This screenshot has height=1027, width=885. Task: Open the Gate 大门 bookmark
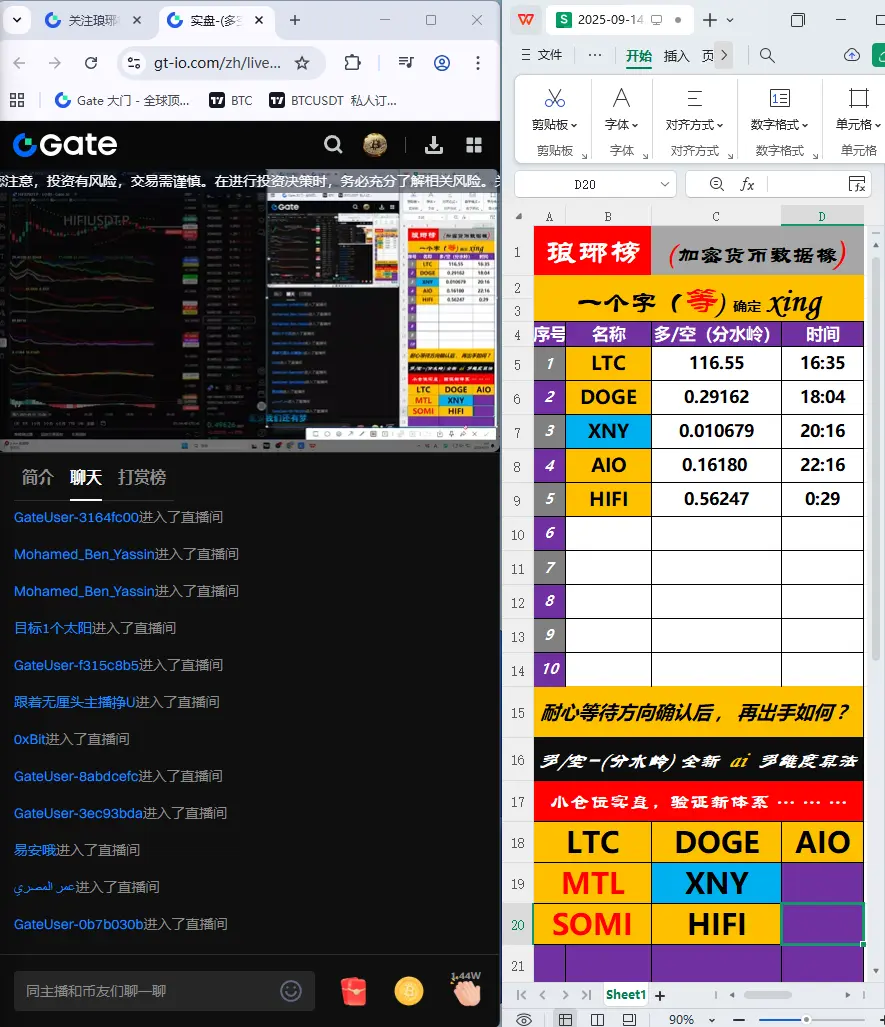point(122,100)
